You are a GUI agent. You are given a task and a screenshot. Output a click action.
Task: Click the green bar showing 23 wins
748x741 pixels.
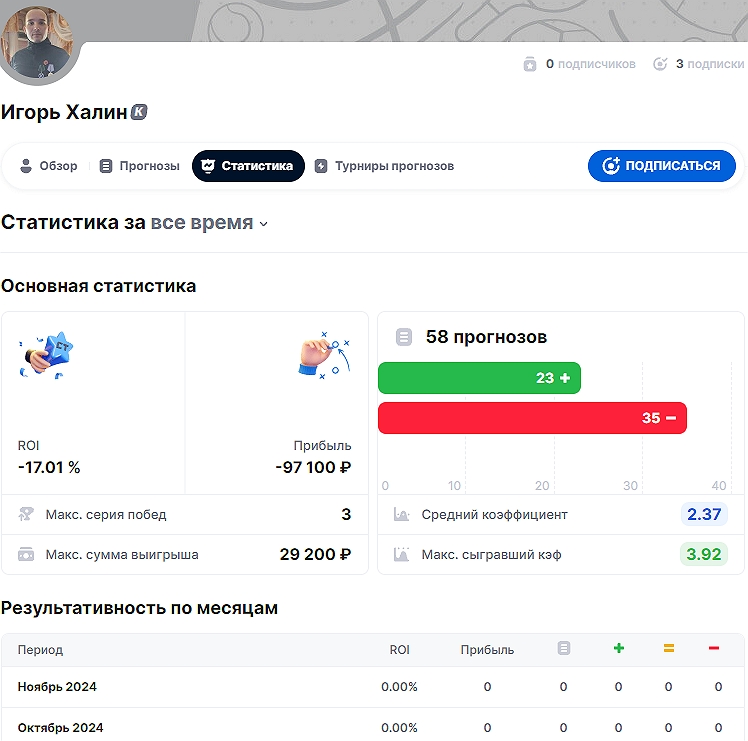click(479, 378)
